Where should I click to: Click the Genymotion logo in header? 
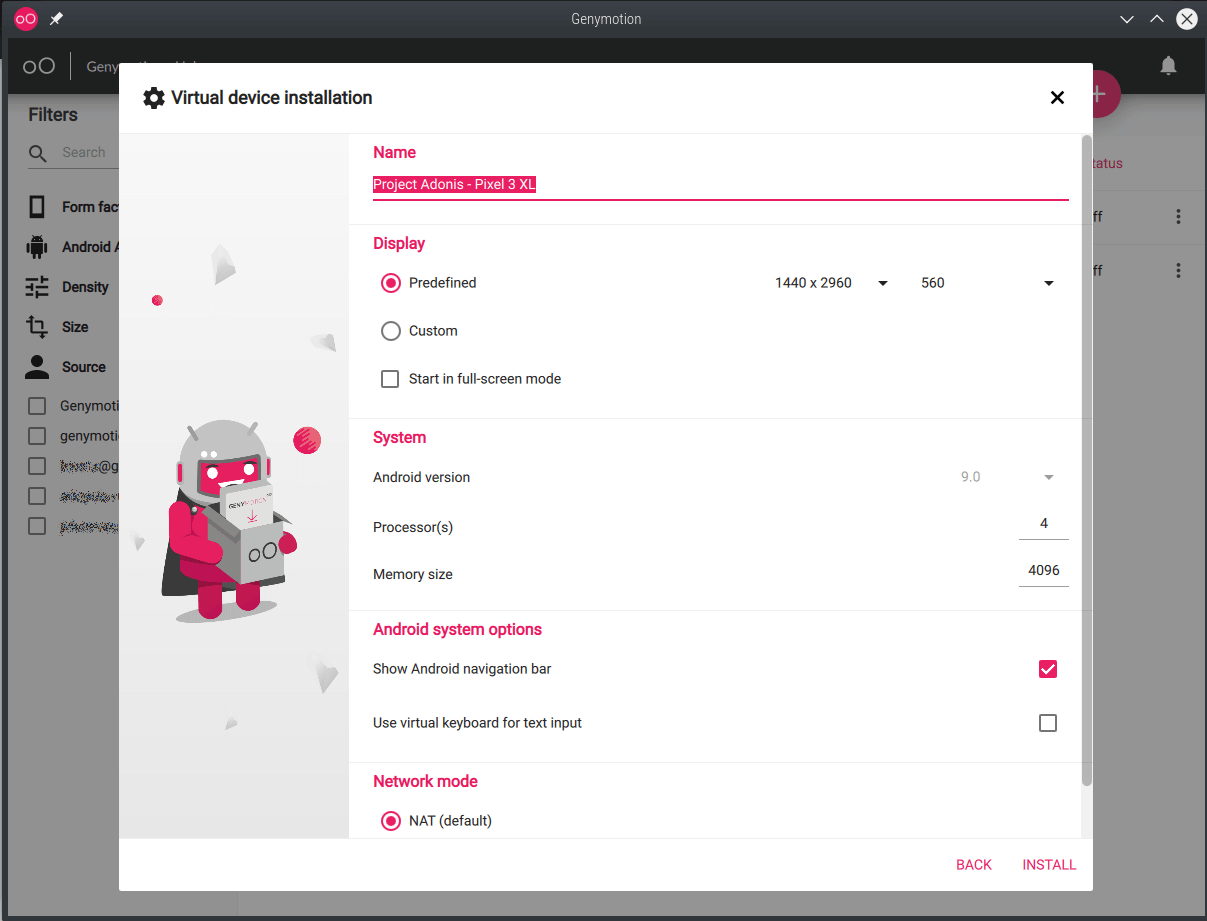(x=39, y=67)
